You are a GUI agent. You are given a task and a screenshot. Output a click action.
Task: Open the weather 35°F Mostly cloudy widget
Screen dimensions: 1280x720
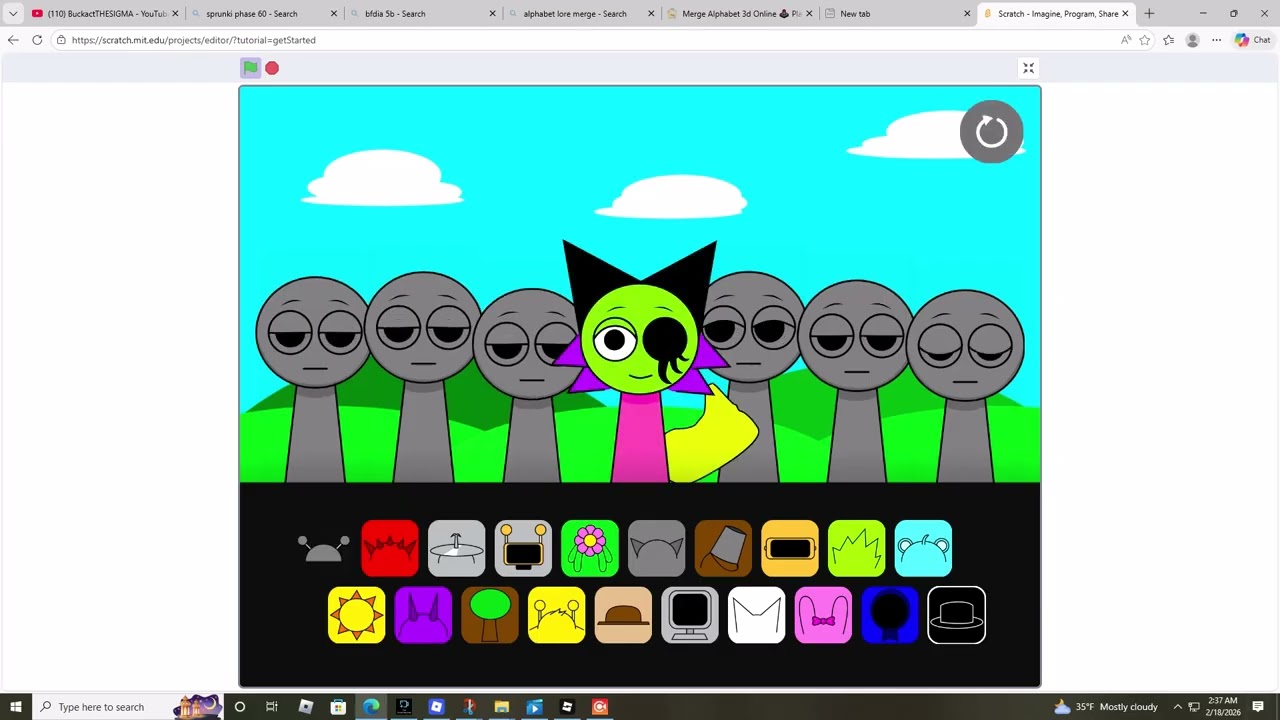click(1106, 707)
